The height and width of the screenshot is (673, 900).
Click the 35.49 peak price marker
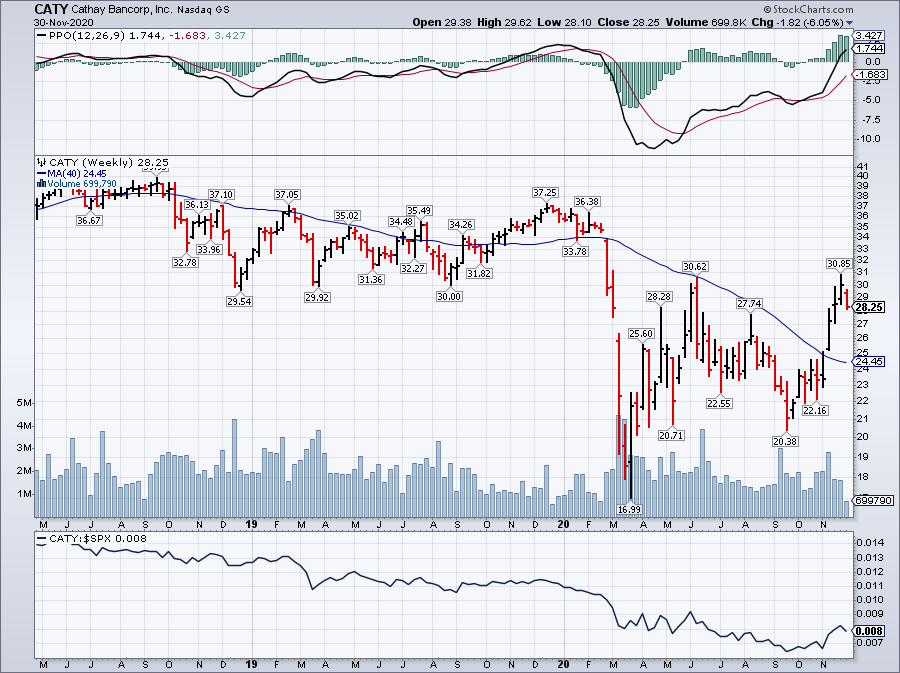[x=419, y=211]
